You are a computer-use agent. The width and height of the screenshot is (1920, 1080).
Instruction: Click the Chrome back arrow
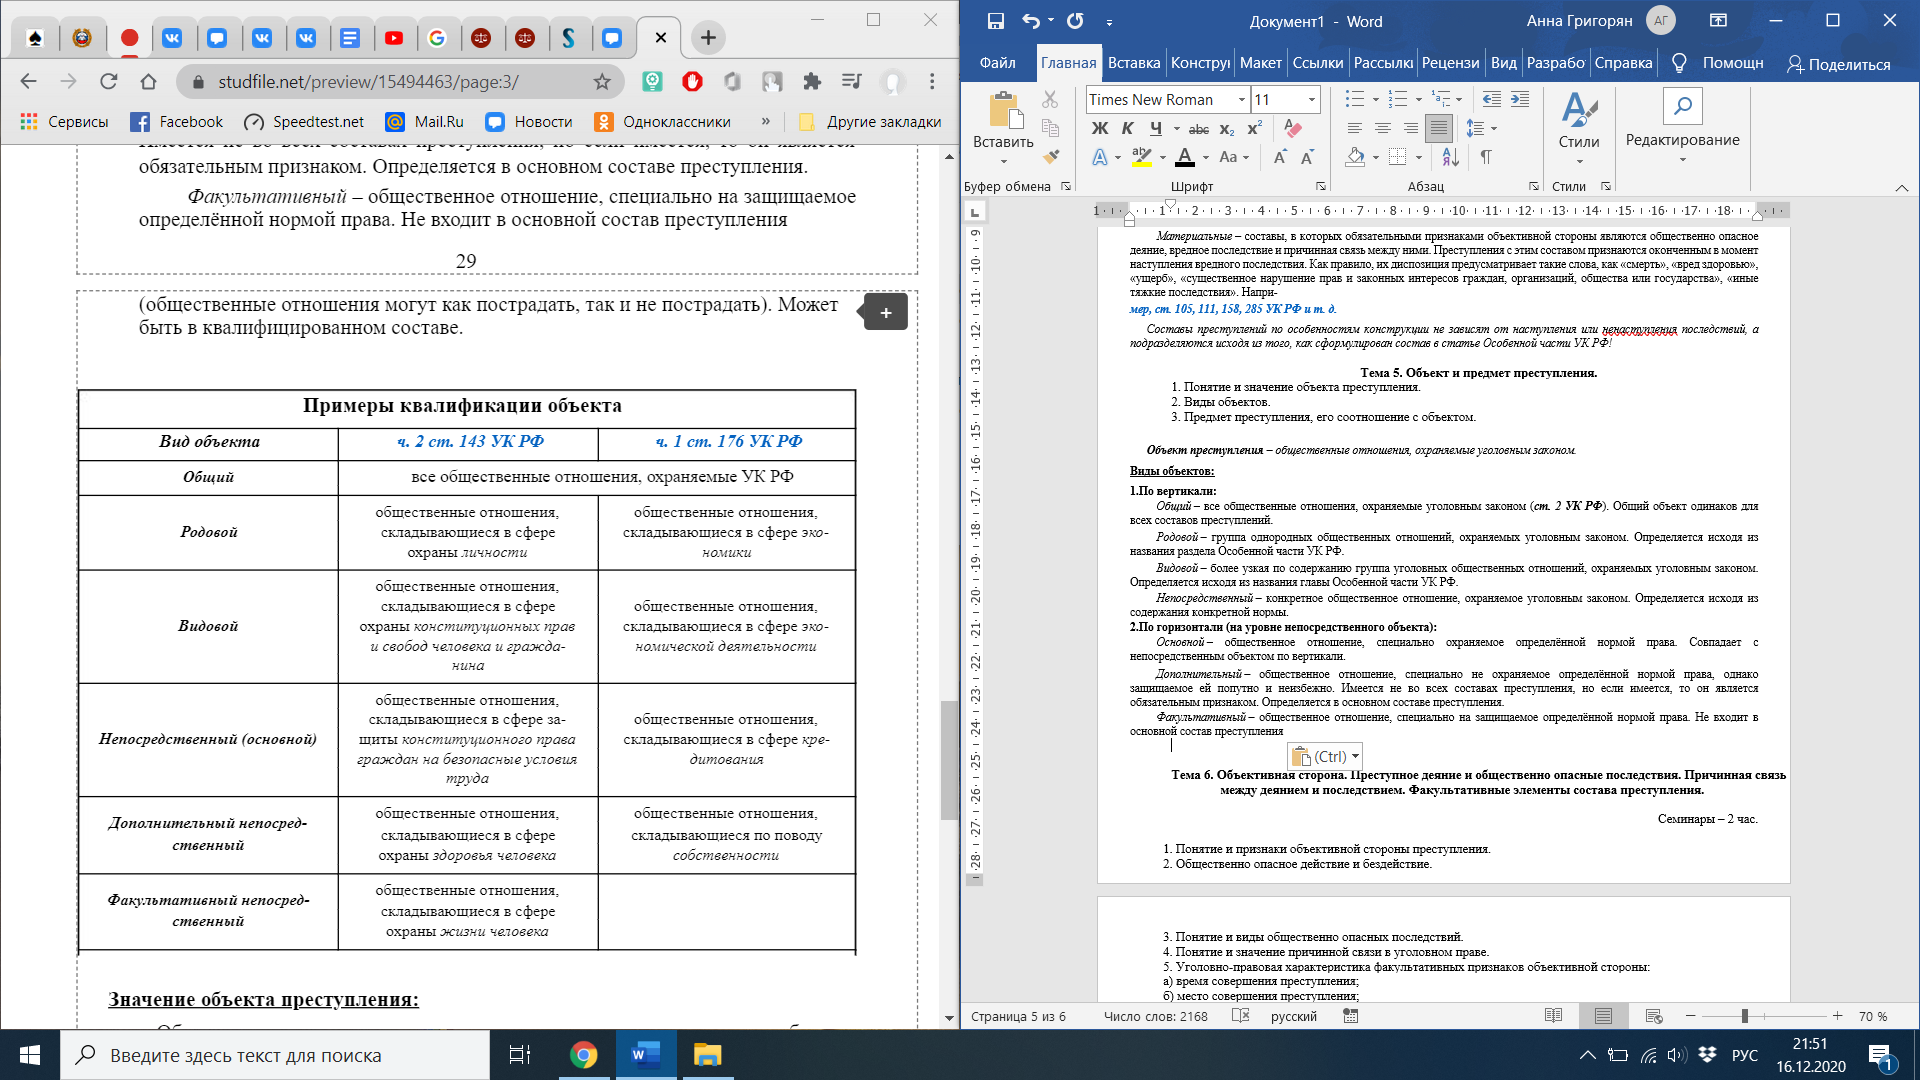pyautogui.click(x=28, y=82)
